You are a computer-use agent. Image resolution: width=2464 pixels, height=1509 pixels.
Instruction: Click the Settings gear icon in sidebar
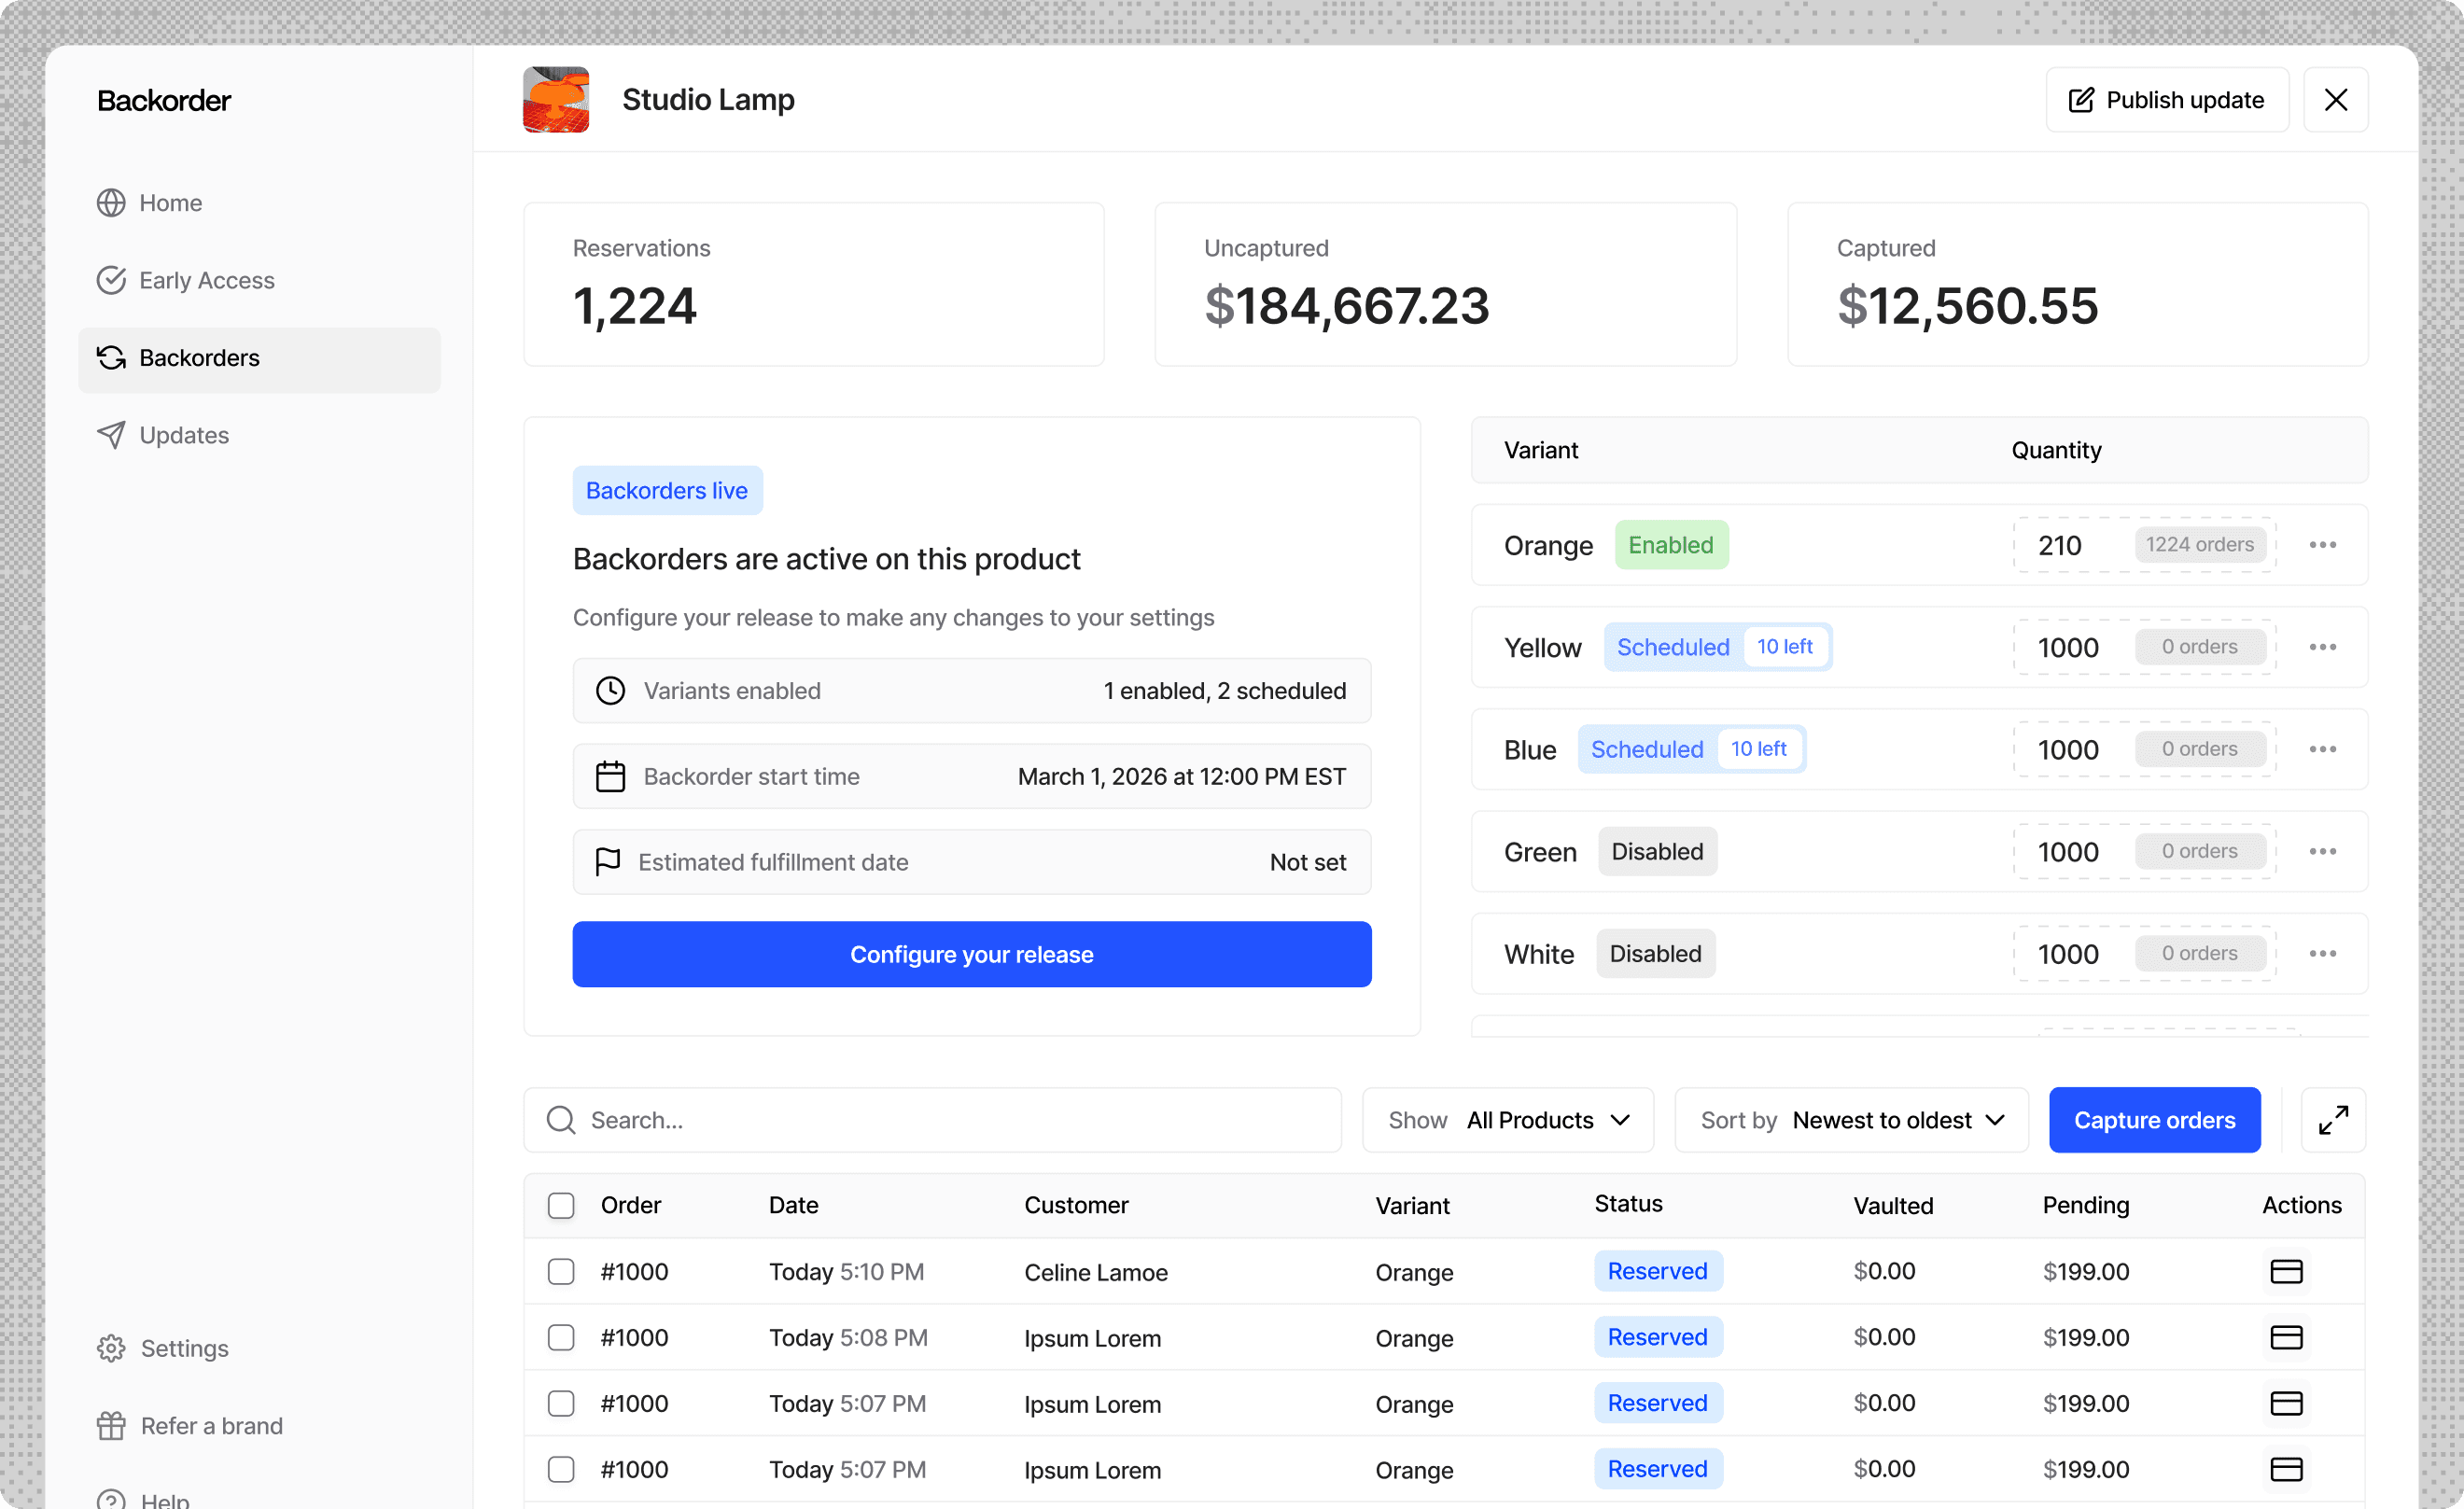coord(111,1347)
